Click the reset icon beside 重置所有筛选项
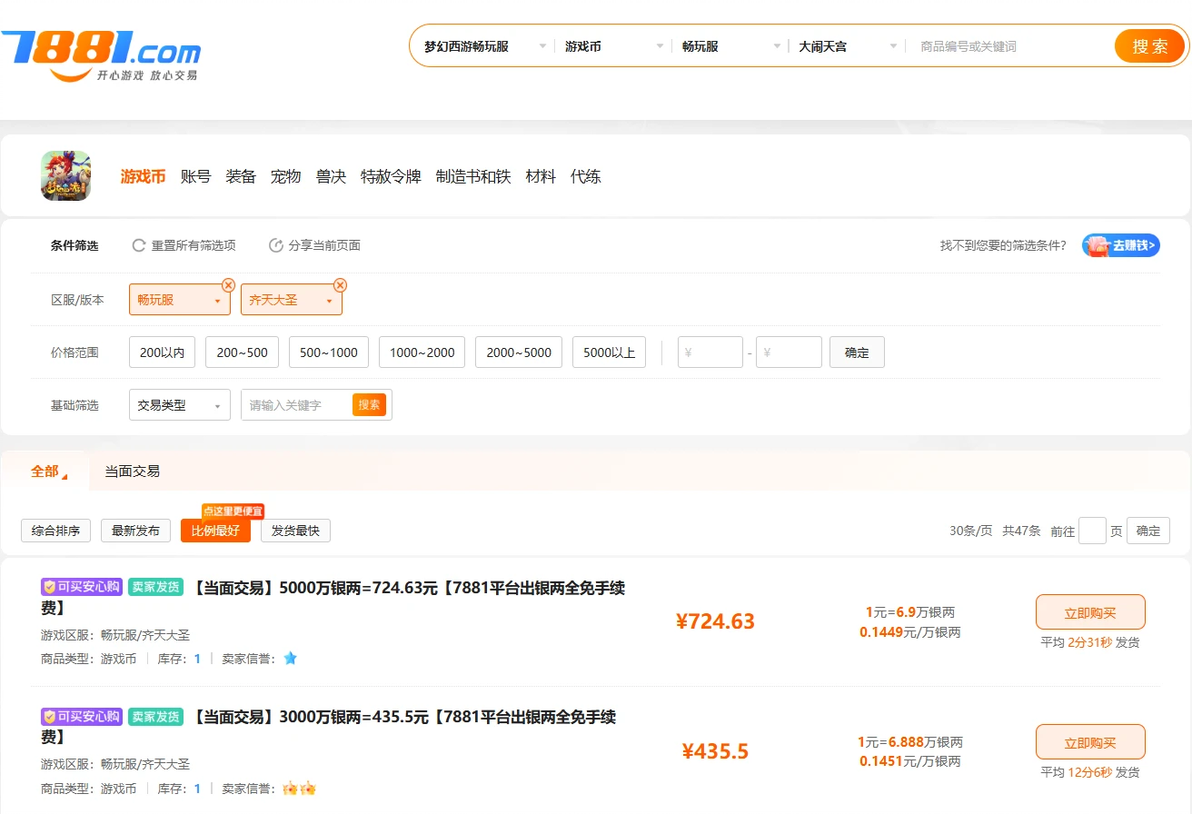 (x=138, y=245)
